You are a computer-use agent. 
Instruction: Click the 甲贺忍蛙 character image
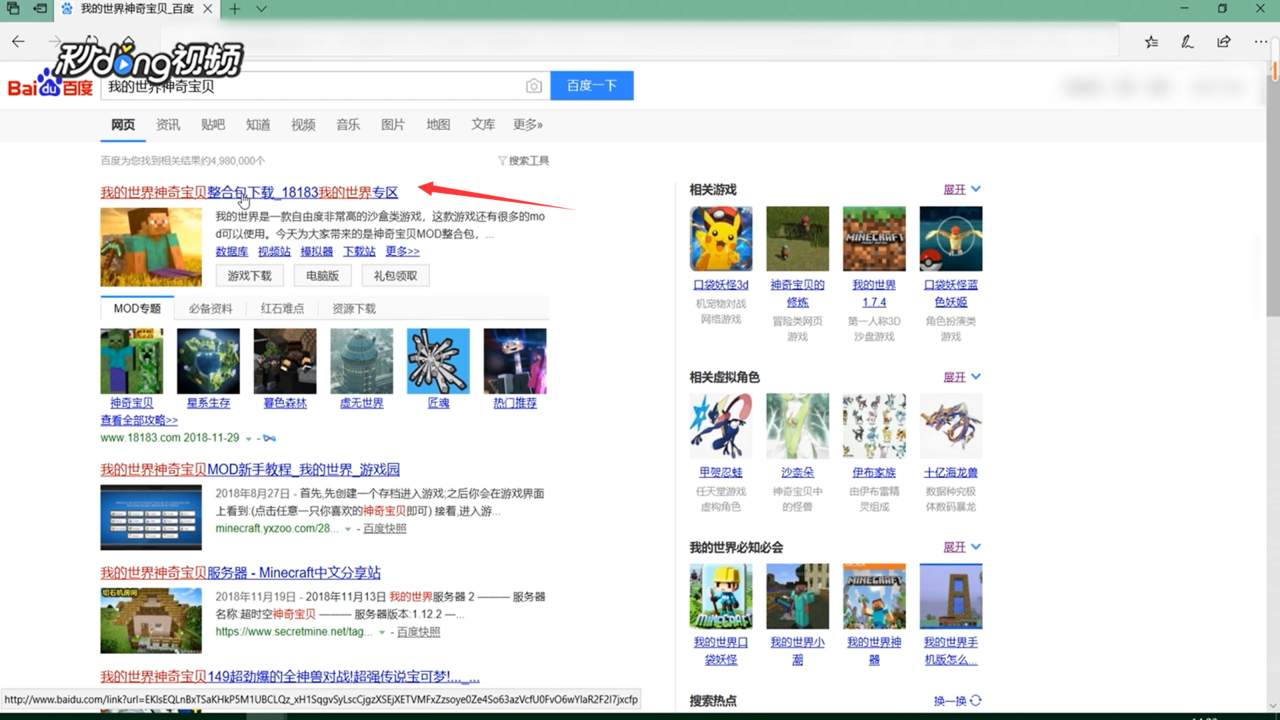721,426
